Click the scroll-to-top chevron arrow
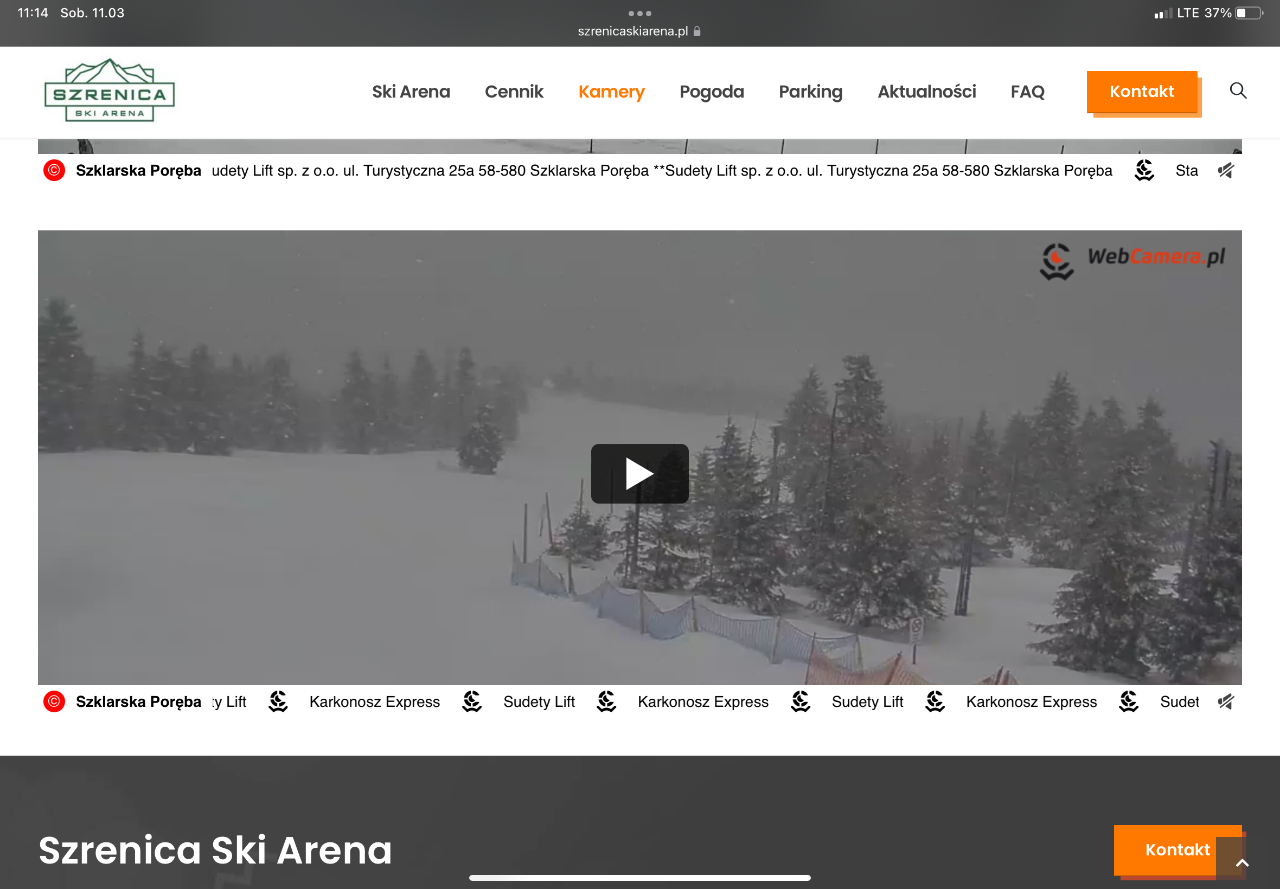This screenshot has height=889, width=1280. [x=1242, y=863]
